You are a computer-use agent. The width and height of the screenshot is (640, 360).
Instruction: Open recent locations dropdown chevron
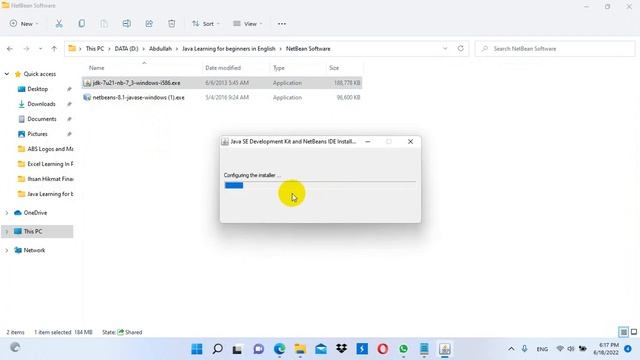tap(40, 49)
